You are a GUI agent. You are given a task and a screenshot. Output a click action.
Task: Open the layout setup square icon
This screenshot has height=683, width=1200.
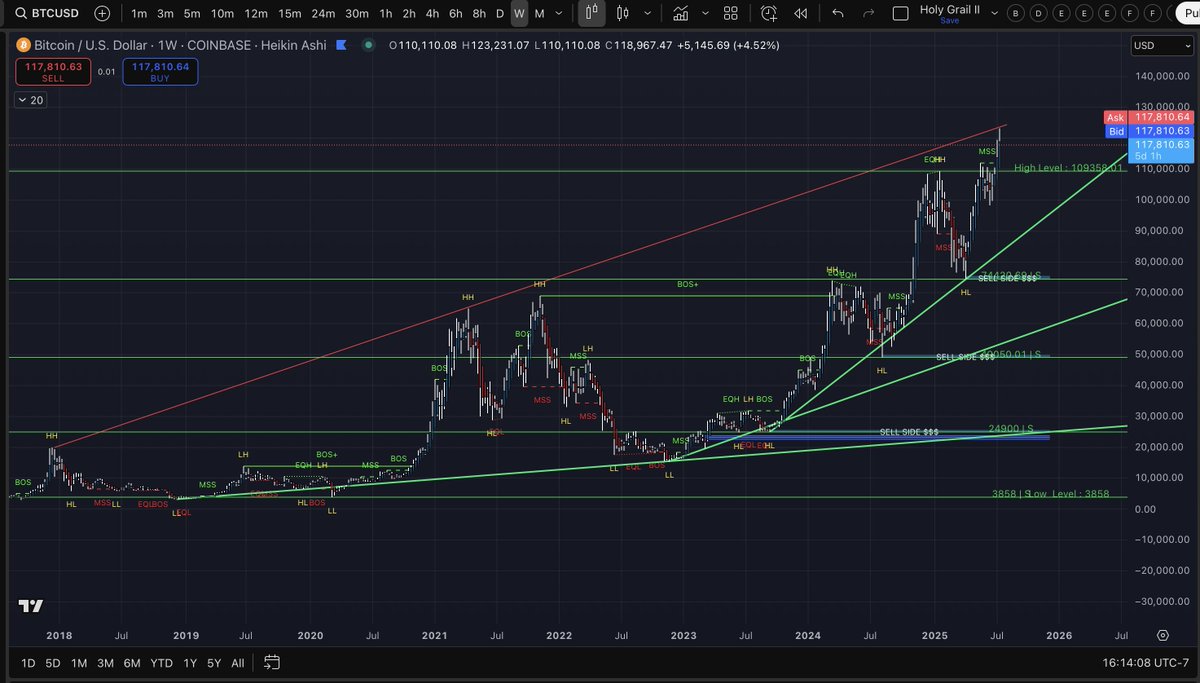tap(900, 13)
